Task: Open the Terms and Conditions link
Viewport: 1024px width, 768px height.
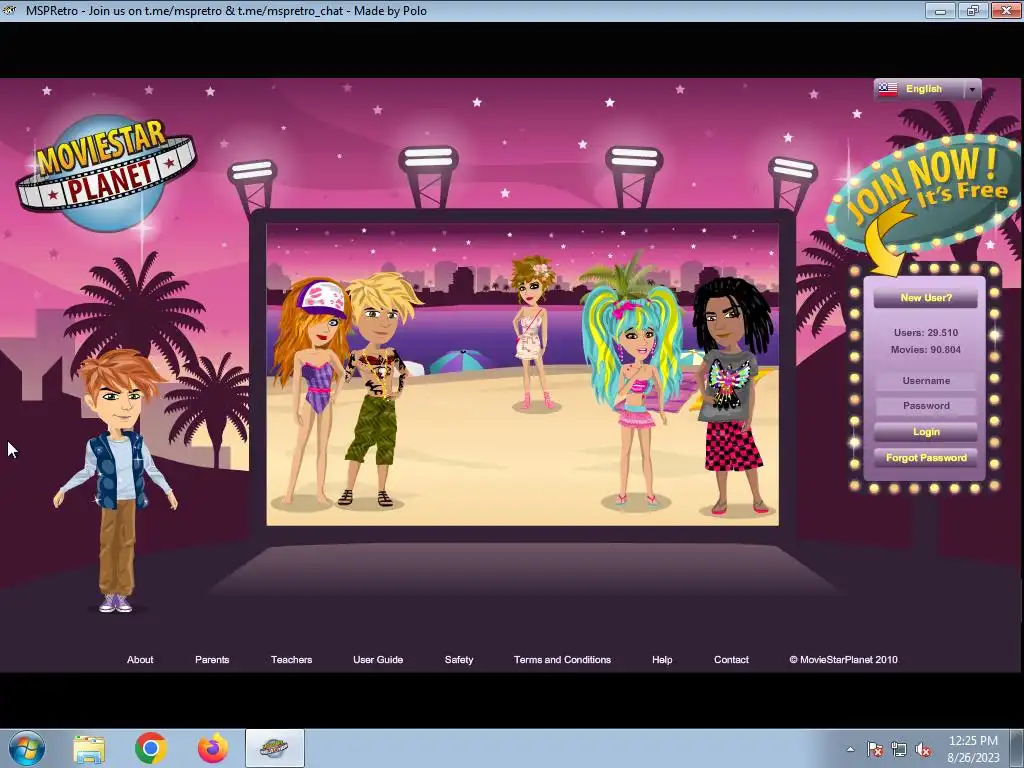Action: [x=562, y=660]
